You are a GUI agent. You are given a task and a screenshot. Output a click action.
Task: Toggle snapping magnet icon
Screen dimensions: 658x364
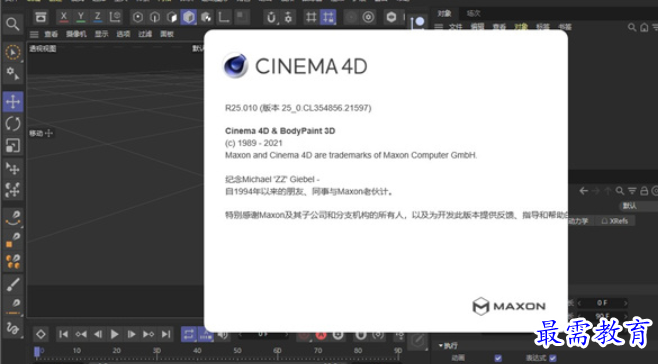click(272, 17)
